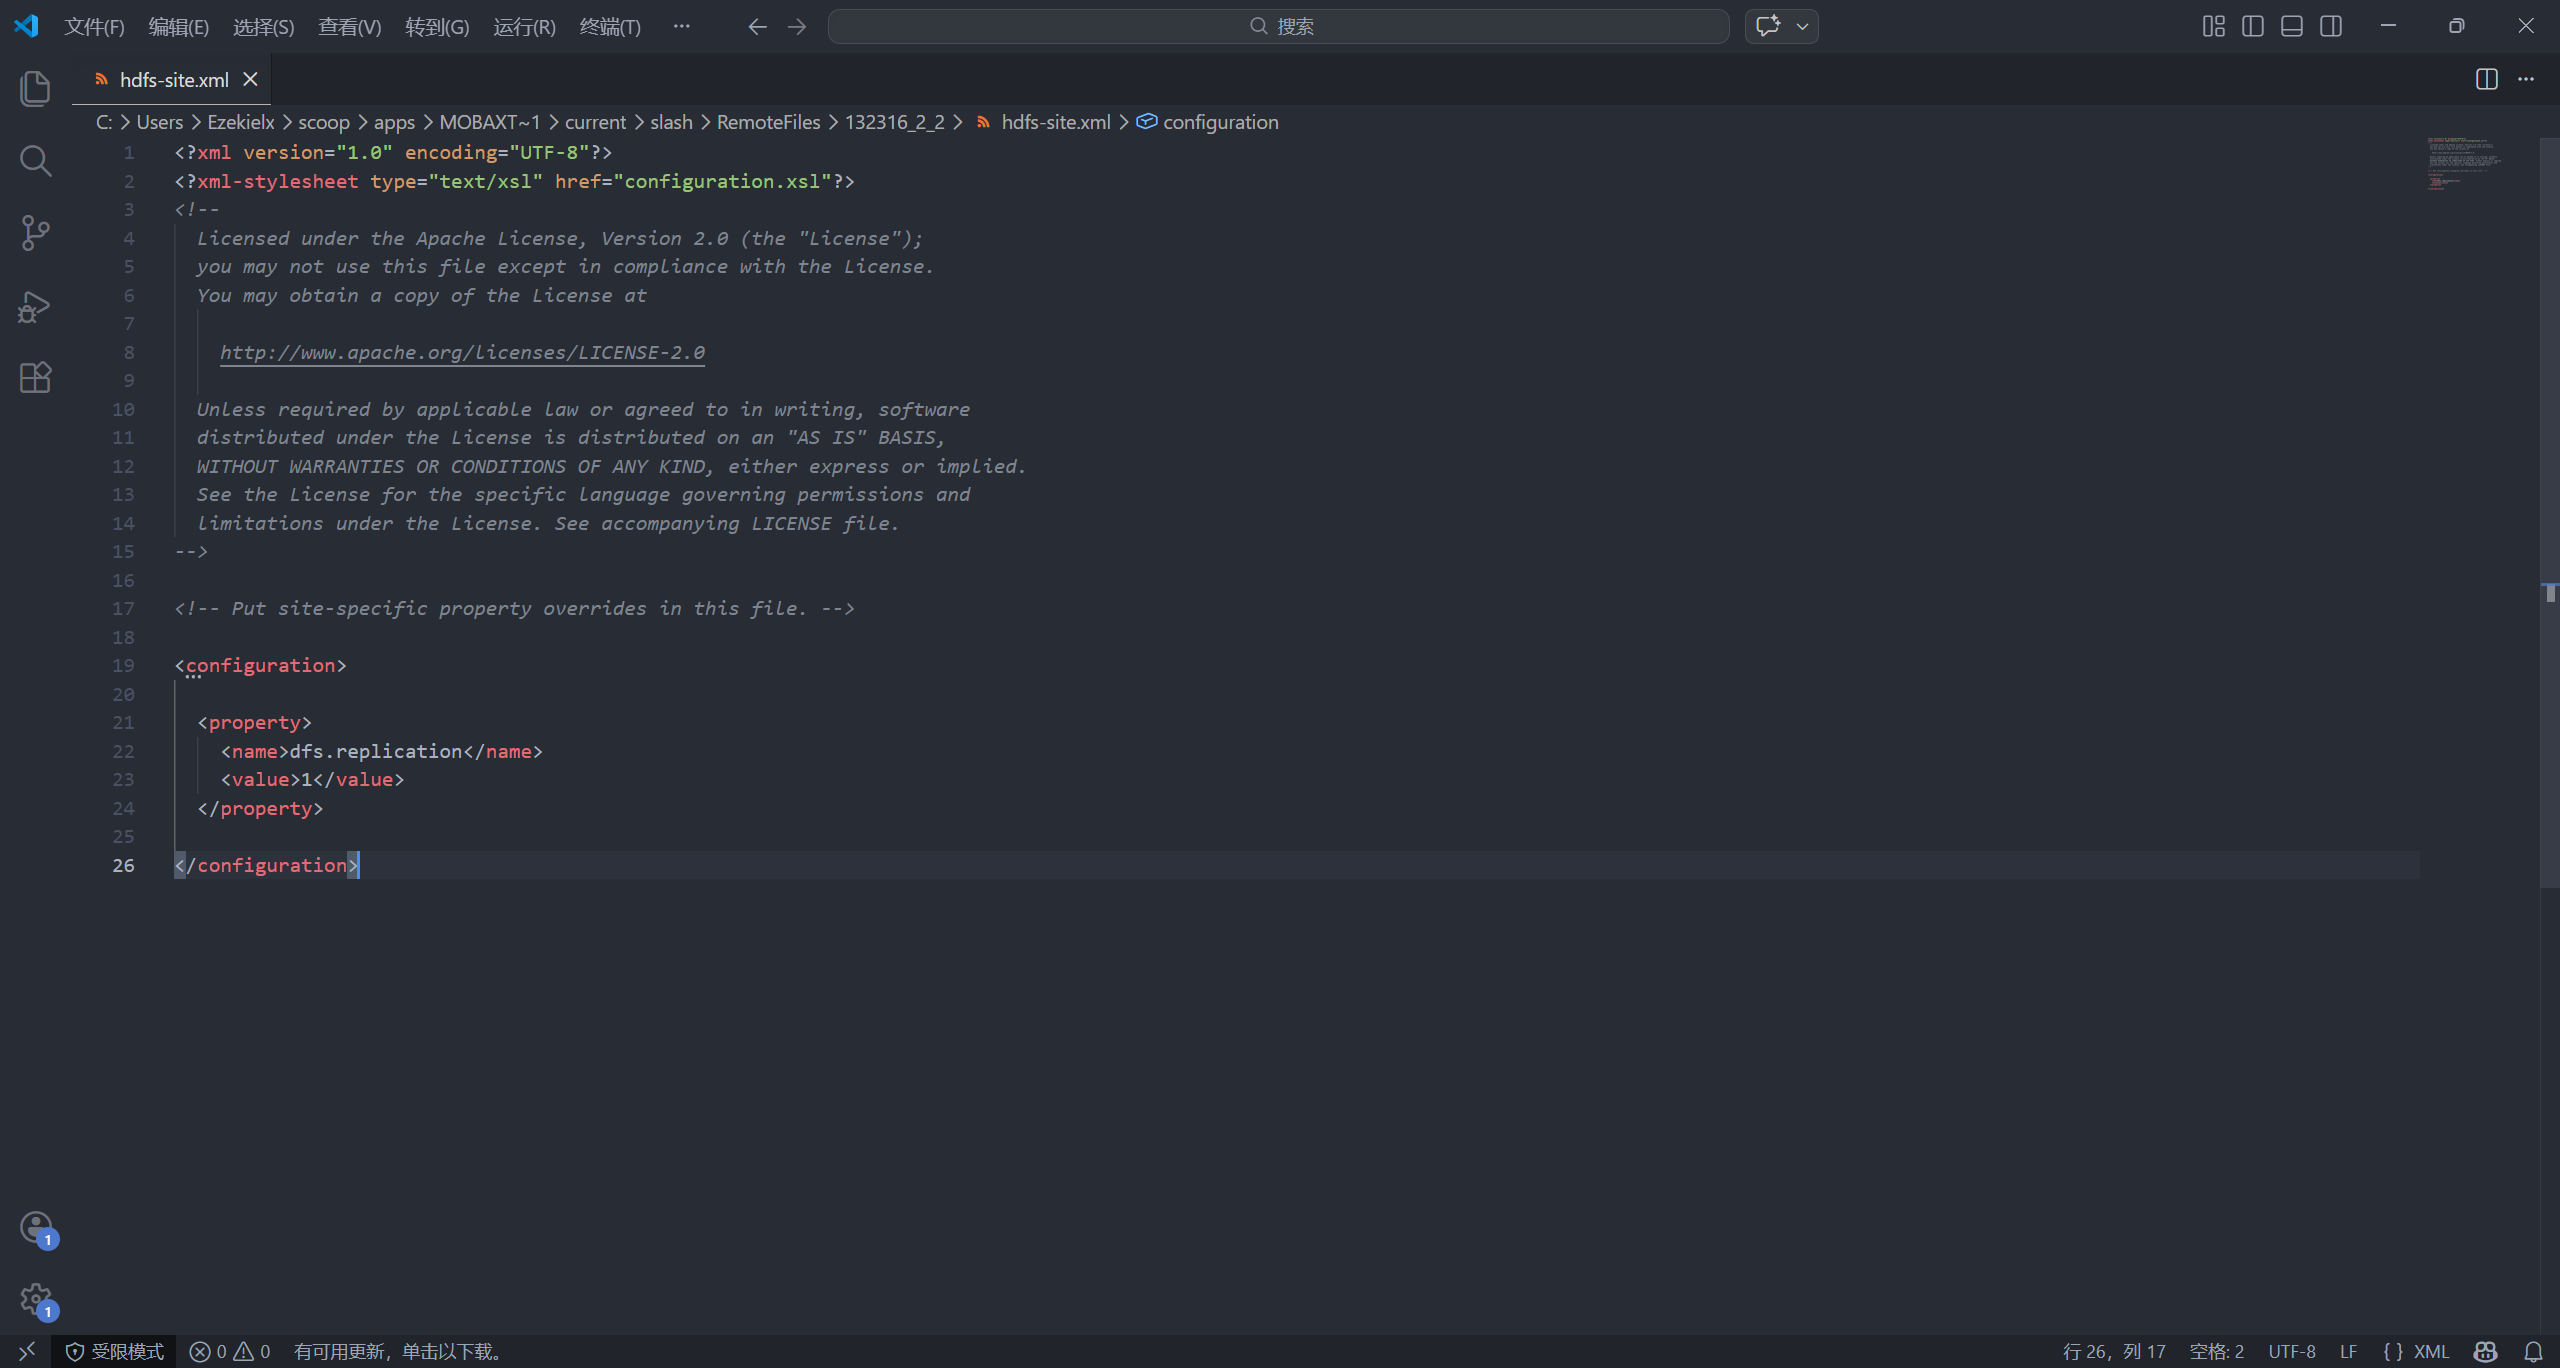This screenshot has height=1368, width=2560.
Task: Click the 受限模式 status item
Action: [114, 1351]
